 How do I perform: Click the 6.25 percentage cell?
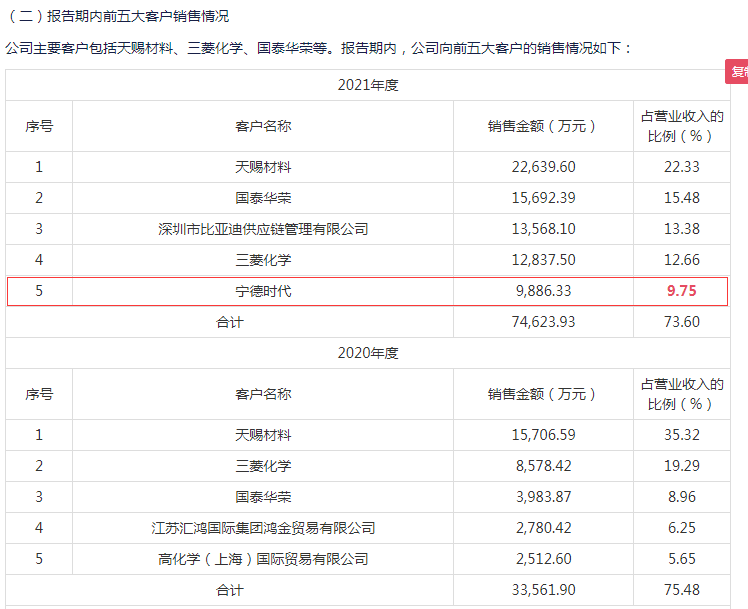pyautogui.click(x=682, y=528)
